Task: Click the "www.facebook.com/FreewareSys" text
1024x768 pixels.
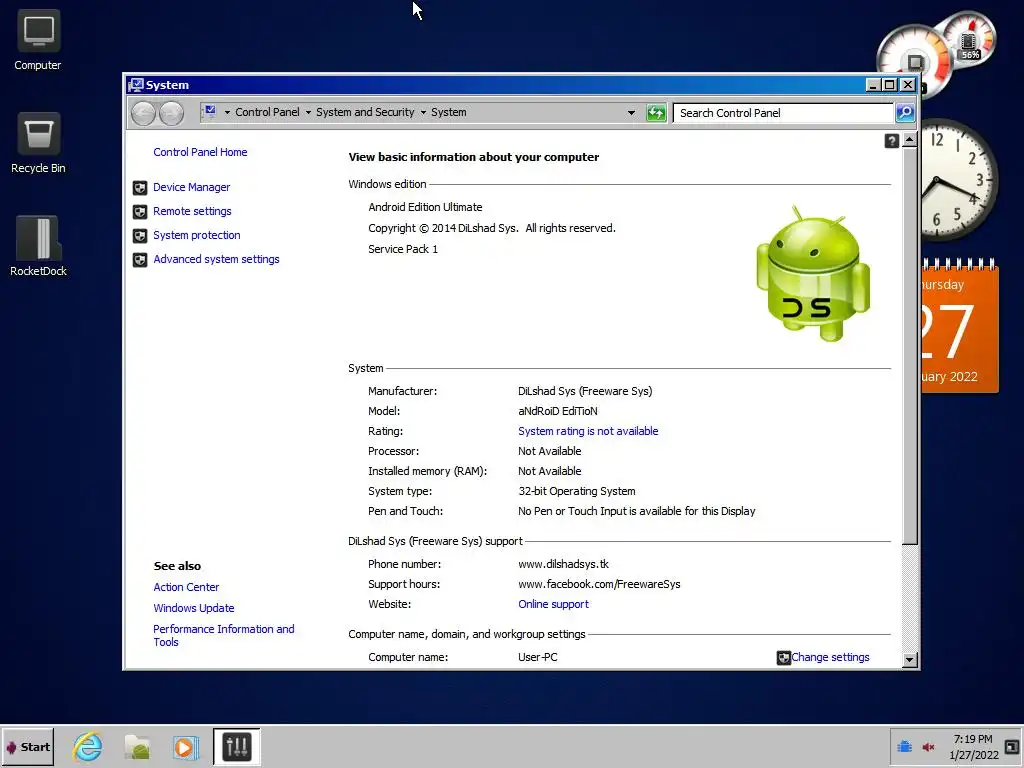Action: pyautogui.click(x=599, y=584)
